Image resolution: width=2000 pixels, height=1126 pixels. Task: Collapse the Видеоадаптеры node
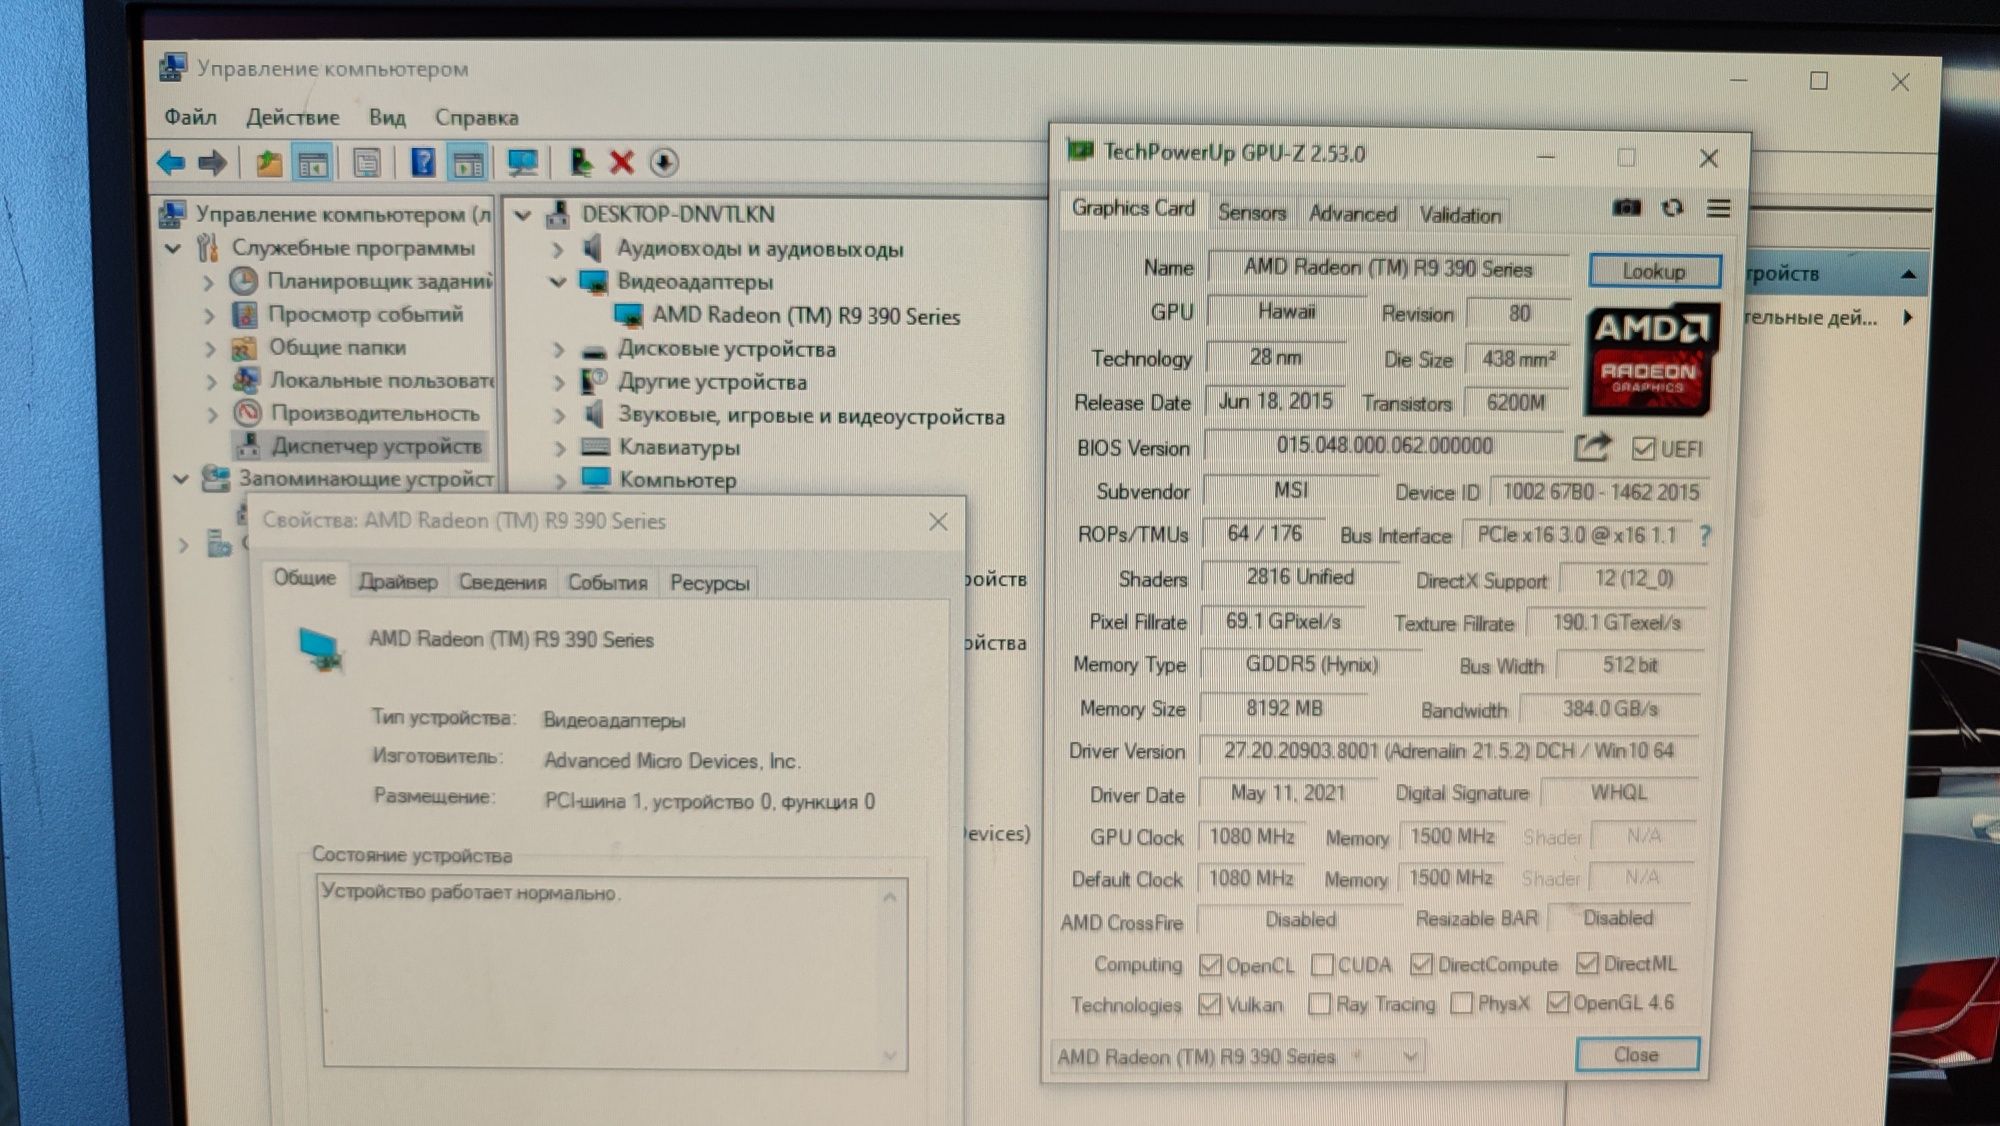[x=558, y=282]
